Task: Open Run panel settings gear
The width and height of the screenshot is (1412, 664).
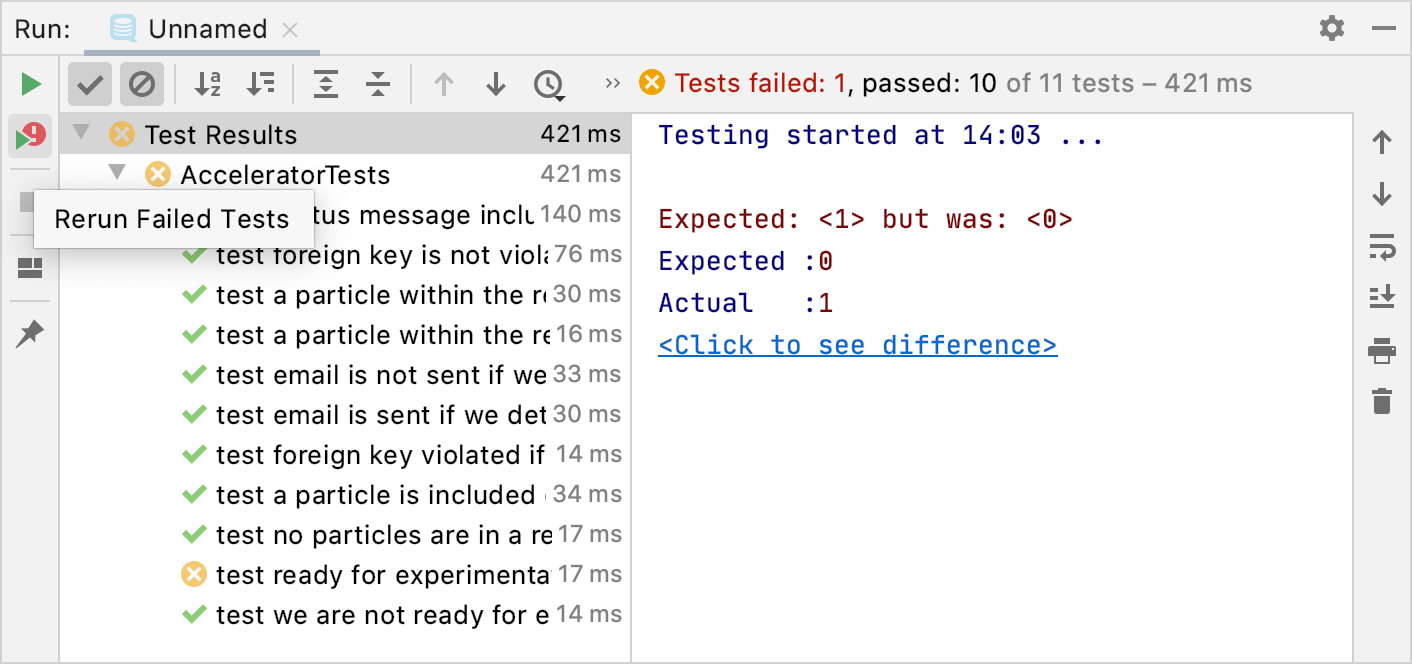Action: 1332,28
